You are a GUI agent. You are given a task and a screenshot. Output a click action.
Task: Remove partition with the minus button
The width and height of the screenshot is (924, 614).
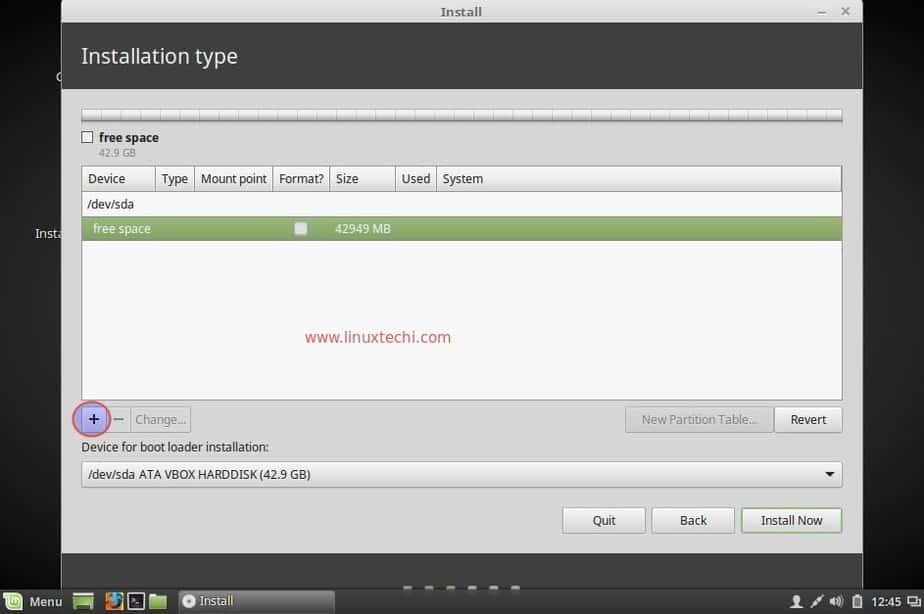[118, 420]
